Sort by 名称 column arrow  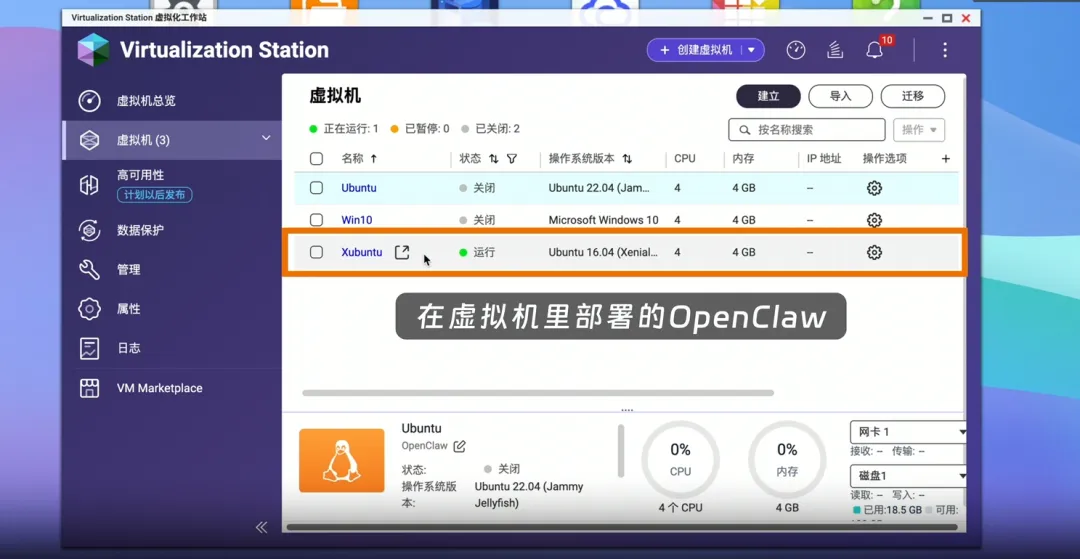pos(374,158)
